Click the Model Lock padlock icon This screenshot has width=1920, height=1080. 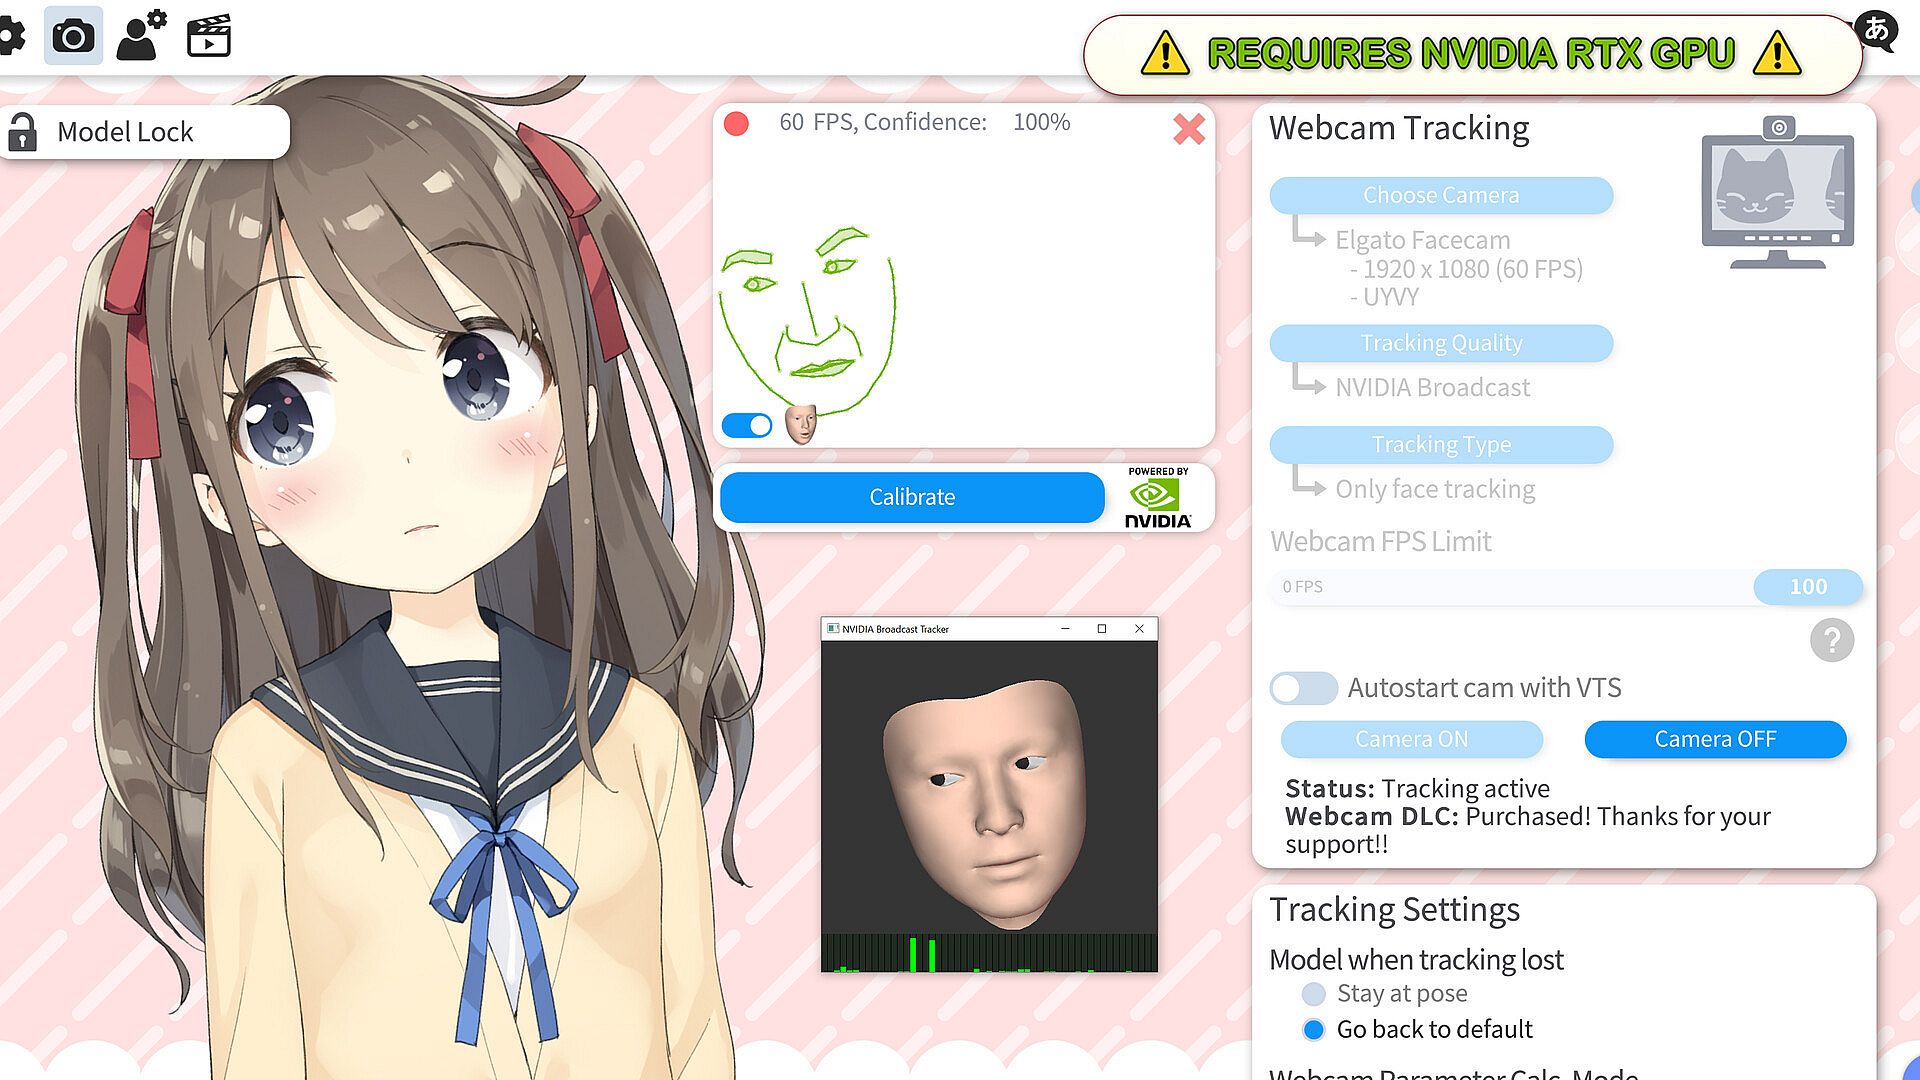[22, 132]
